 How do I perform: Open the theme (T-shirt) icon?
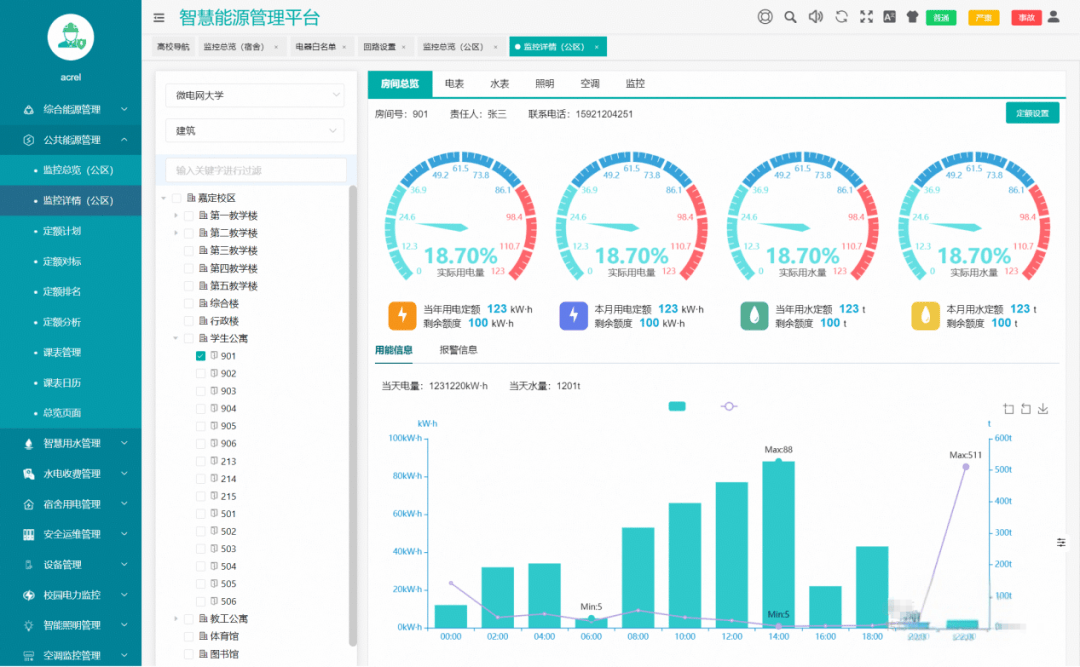pos(911,17)
